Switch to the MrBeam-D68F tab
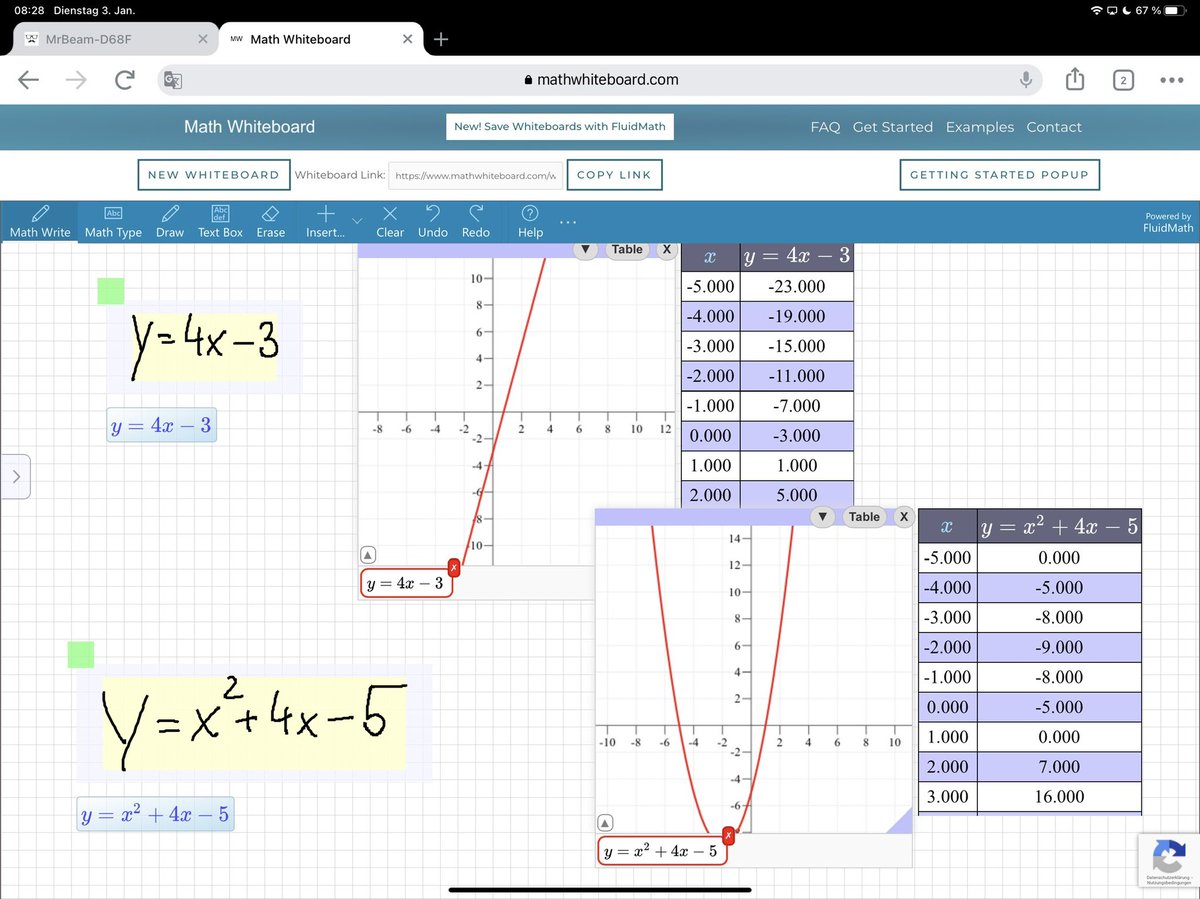 coord(89,39)
